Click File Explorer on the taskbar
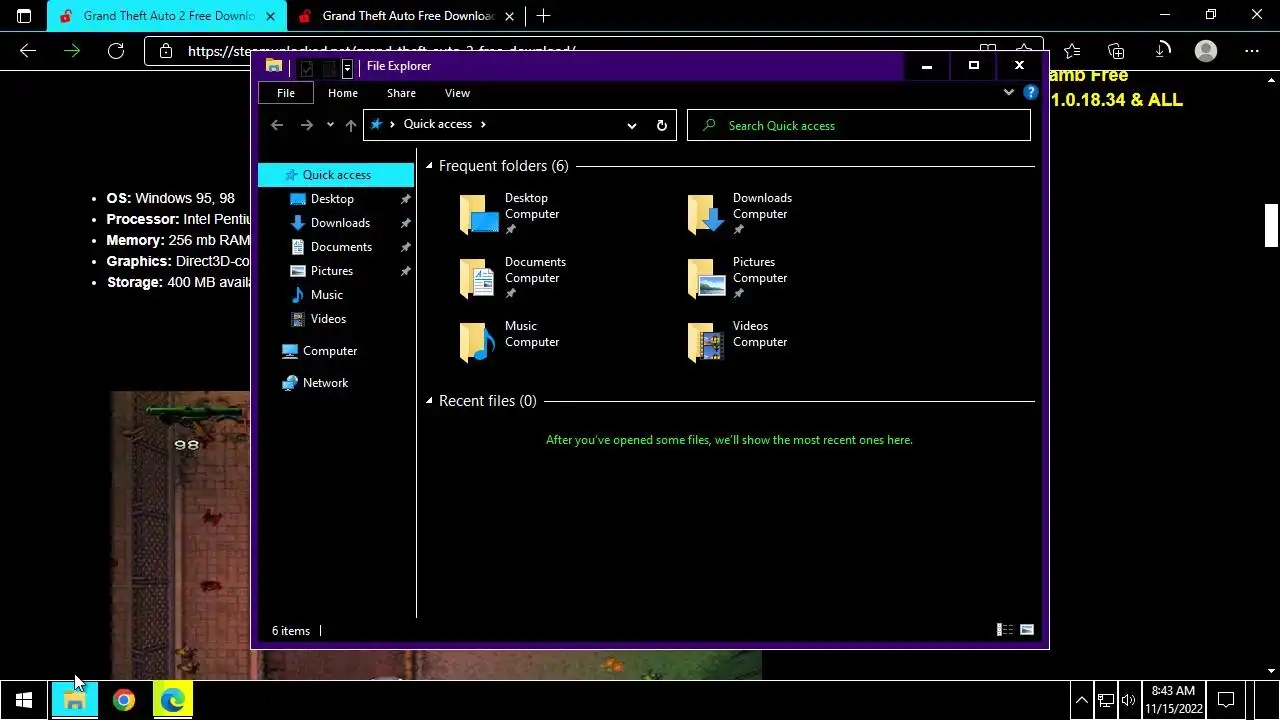Screen dimensions: 1280x720 pyautogui.click(x=75, y=700)
